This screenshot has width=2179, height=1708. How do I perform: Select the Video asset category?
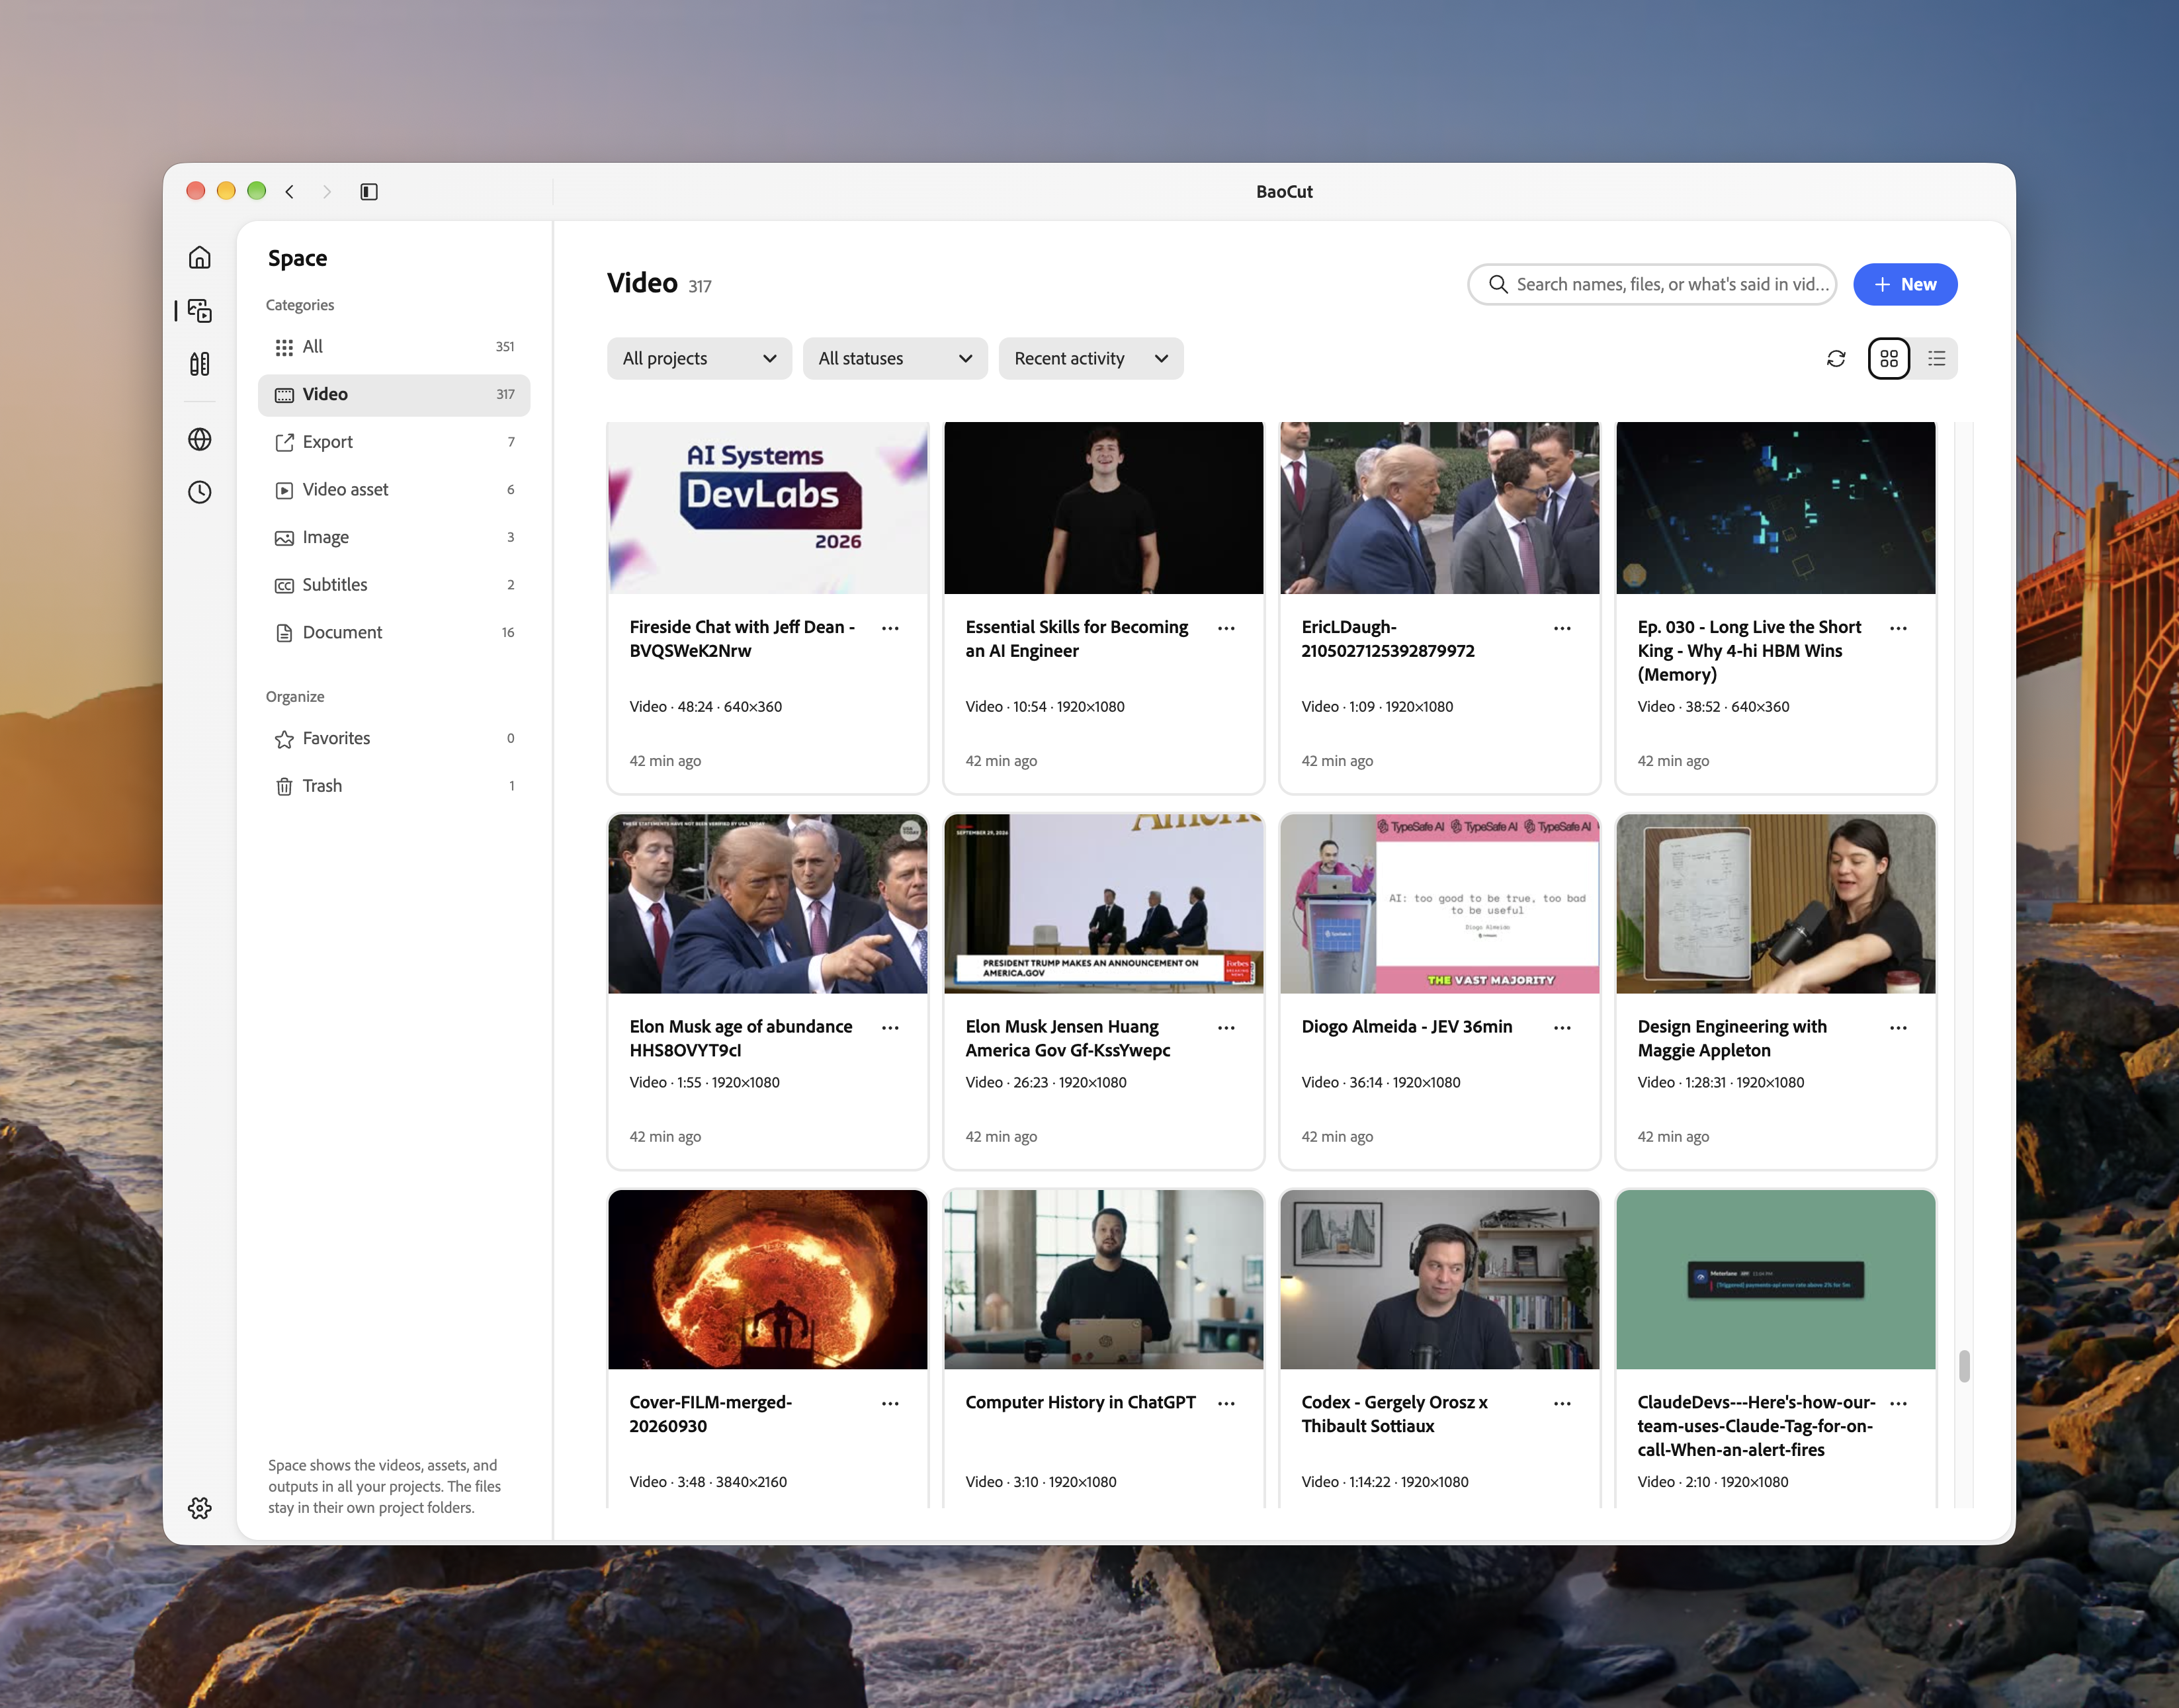click(394, 490)
